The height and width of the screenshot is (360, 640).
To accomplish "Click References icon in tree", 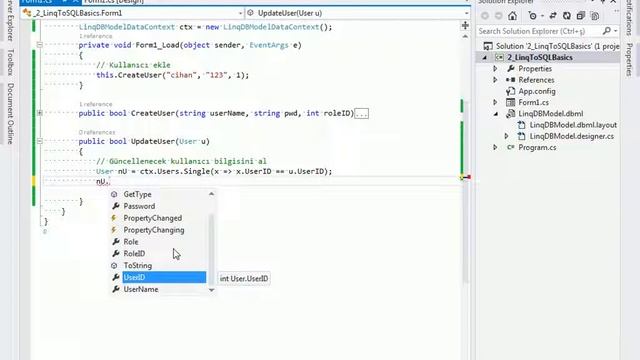I will click(510, 80).
